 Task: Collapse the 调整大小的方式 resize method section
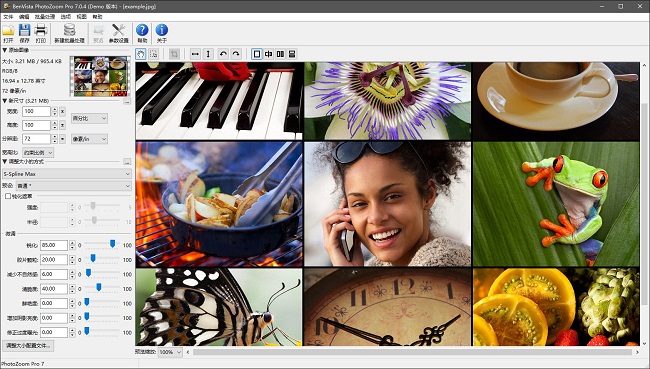click(x=5, y=161)
